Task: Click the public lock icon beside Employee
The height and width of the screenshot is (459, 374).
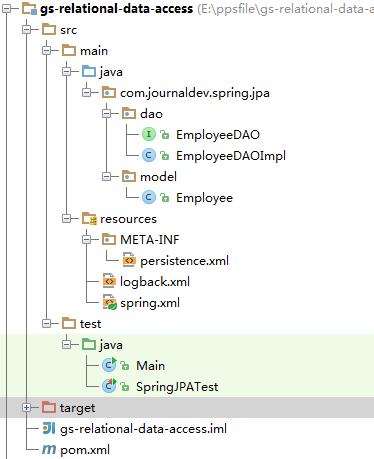Action: click(165, 198)
